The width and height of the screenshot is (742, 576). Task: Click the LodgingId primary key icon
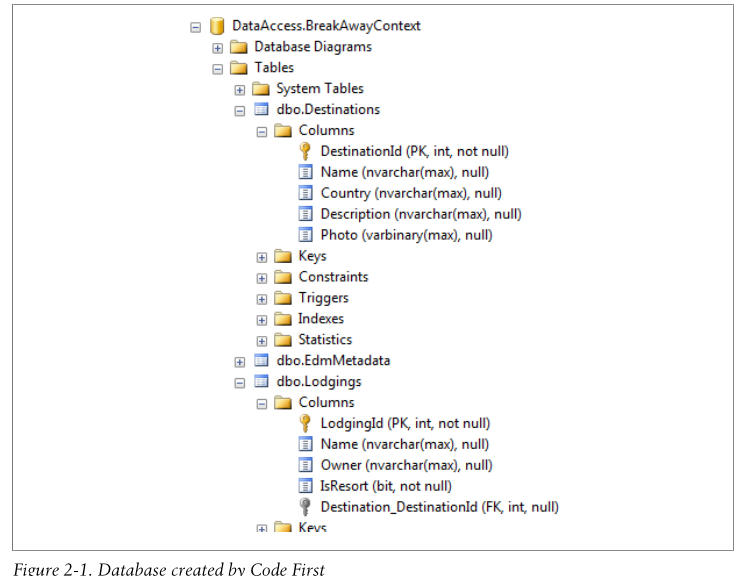305,424
